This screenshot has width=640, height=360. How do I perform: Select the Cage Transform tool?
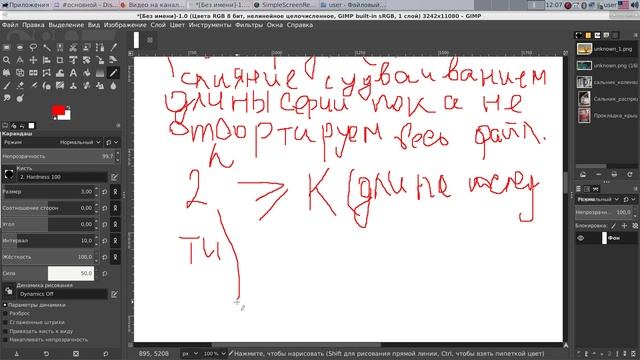click(x=47, y=73)
